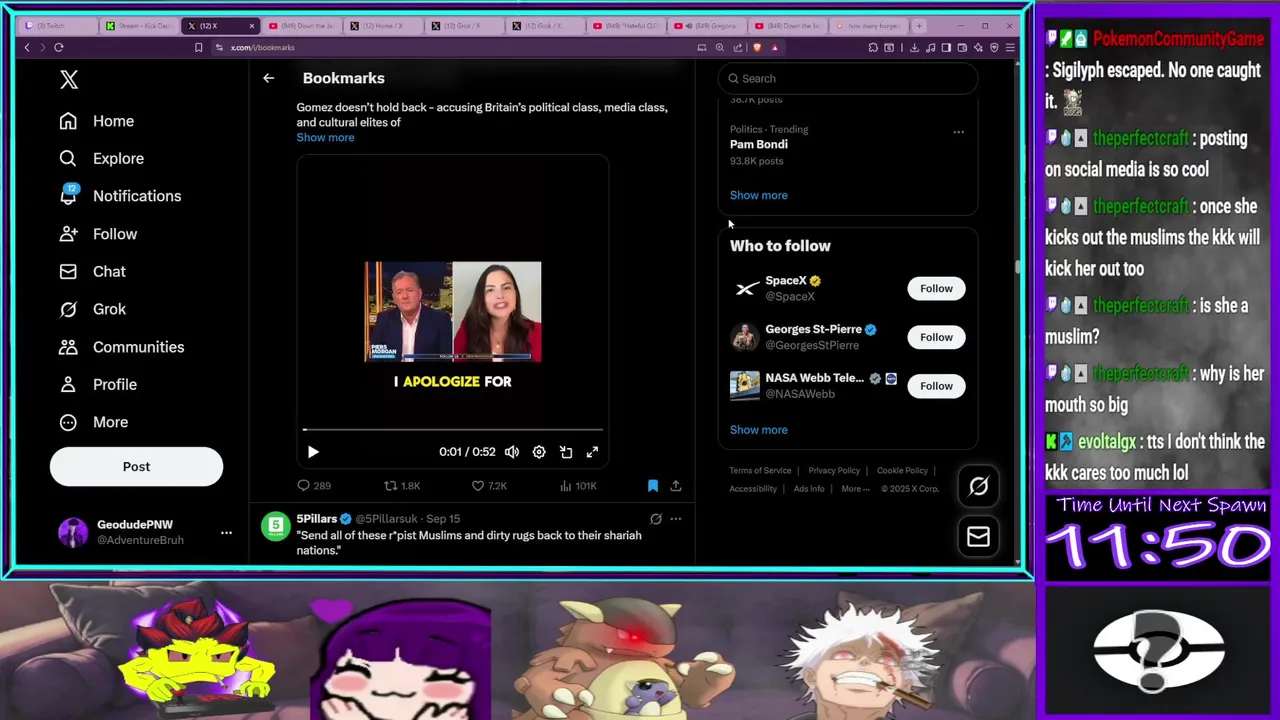Open the floating messages envelope button
This screenshot has height=720, width=1280.
pyautogui.click(x=978, y=537)
